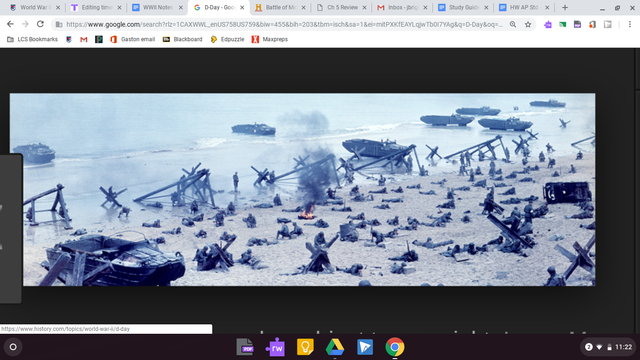
Task: Go back to previous page
Action: (10, 24)
